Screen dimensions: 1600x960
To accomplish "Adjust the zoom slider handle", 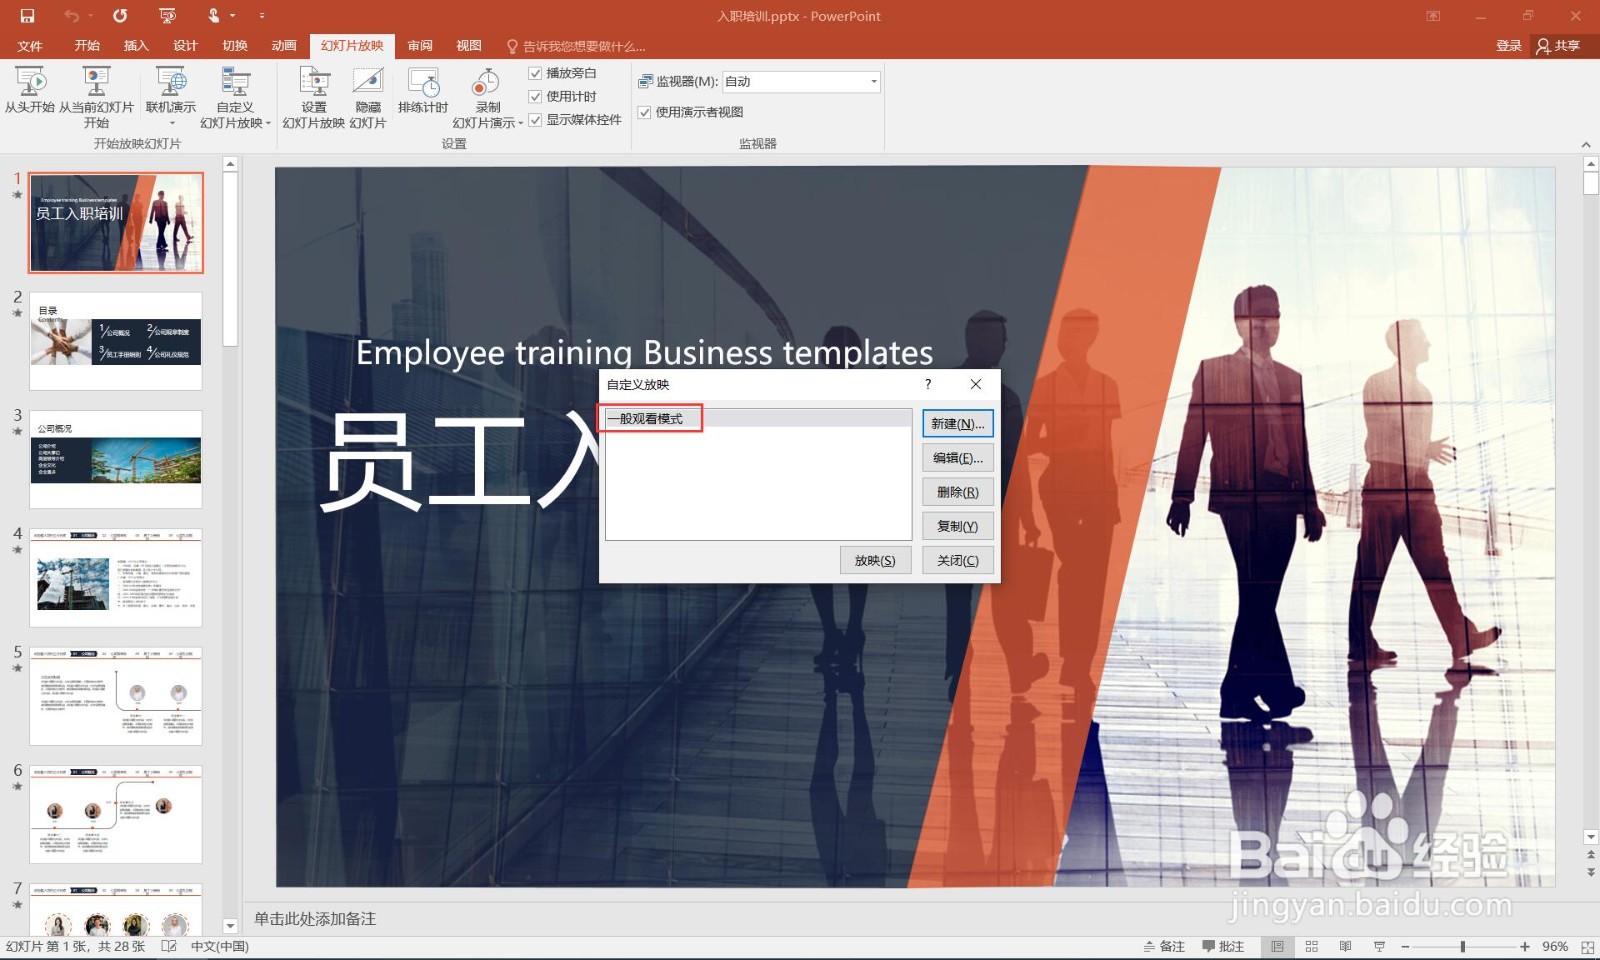I will pos(1462,946).
